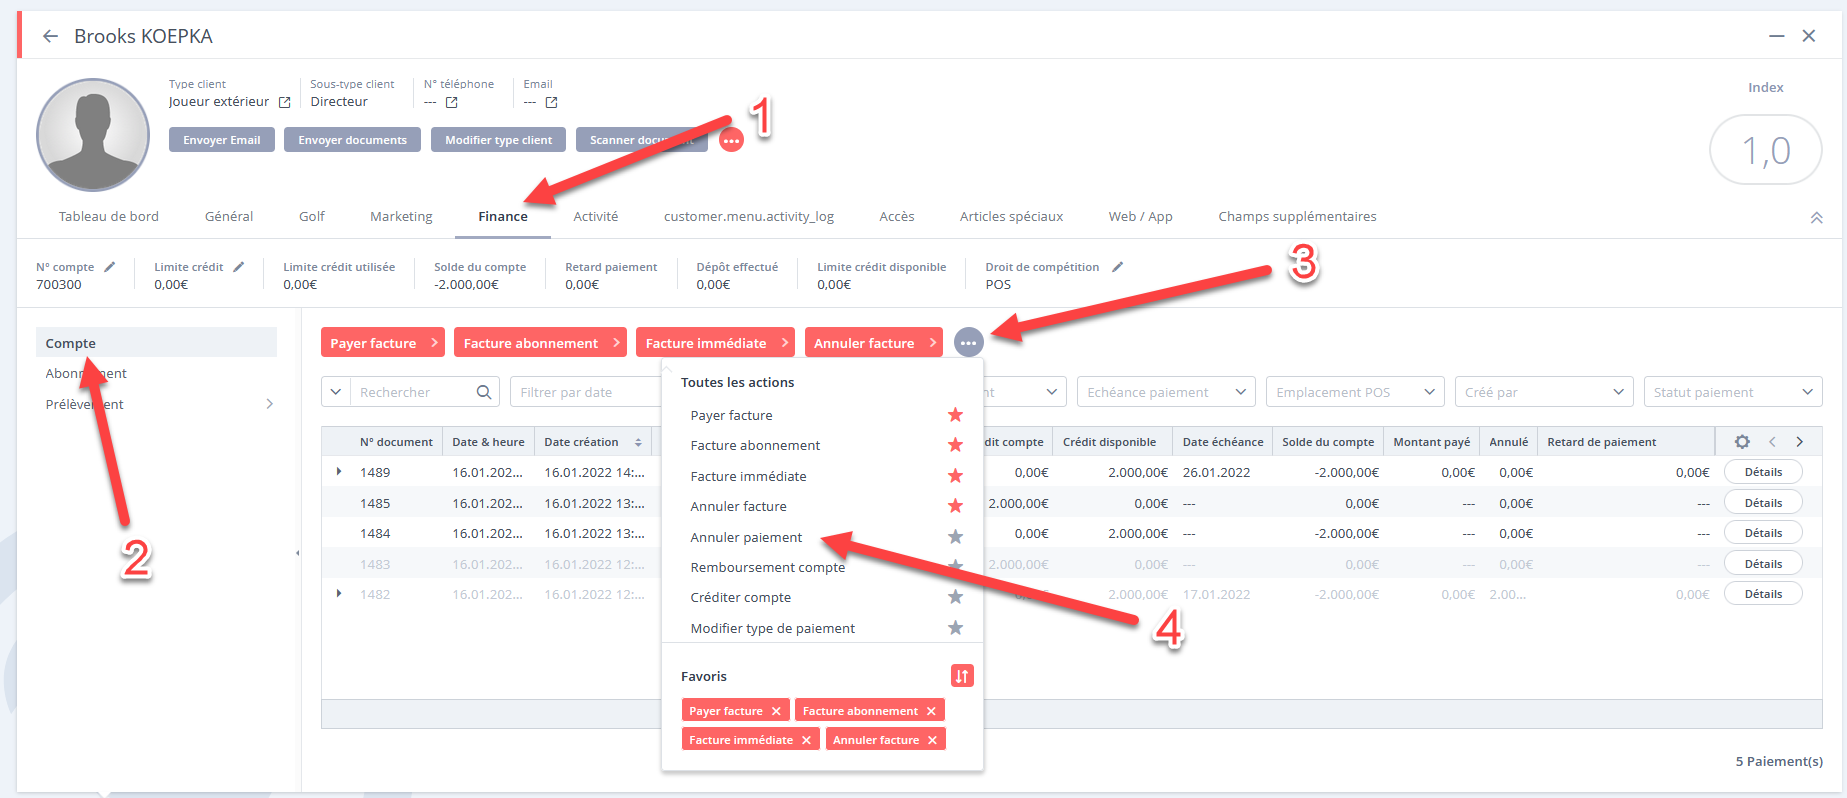
Task: Click the red Annuler facture toolbar button
Action: point(874,343)
